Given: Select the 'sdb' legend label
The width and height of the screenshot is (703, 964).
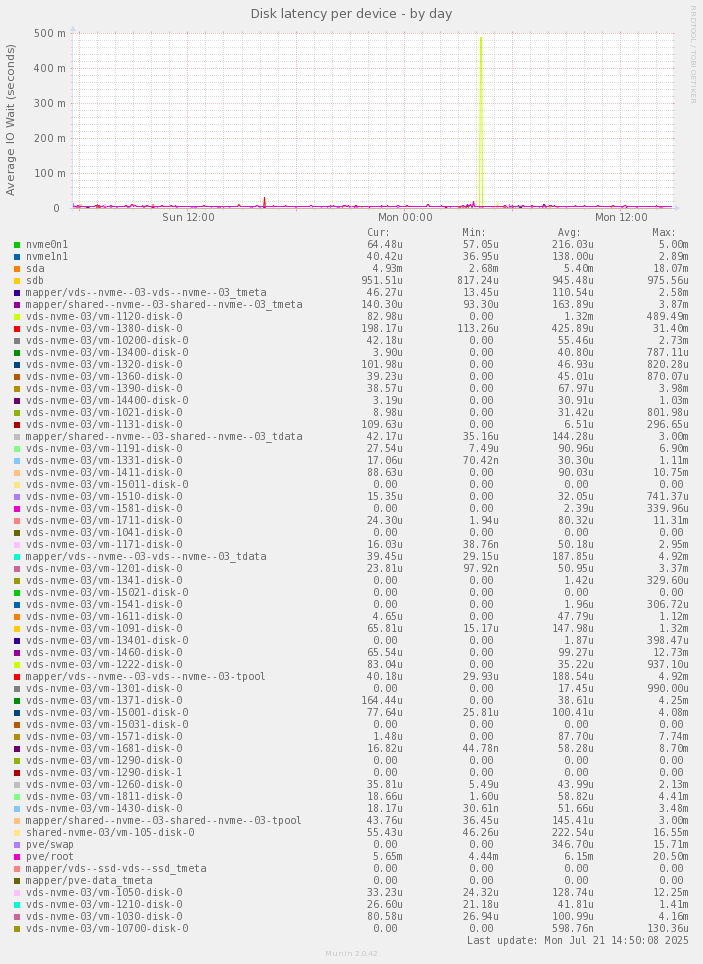Looking at the screenshot, I should pyautogui.click(x=34, y=280).
